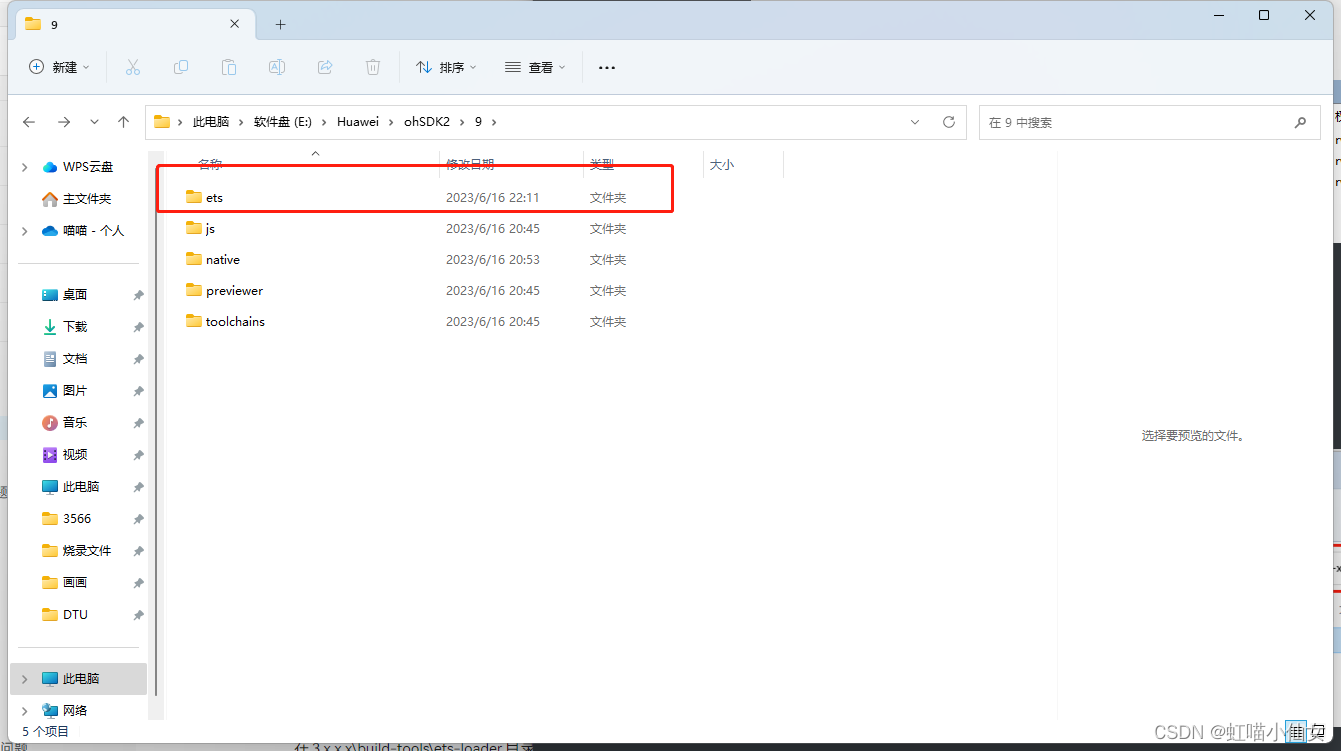Select the tab titled 9

[x=135, y=24]
